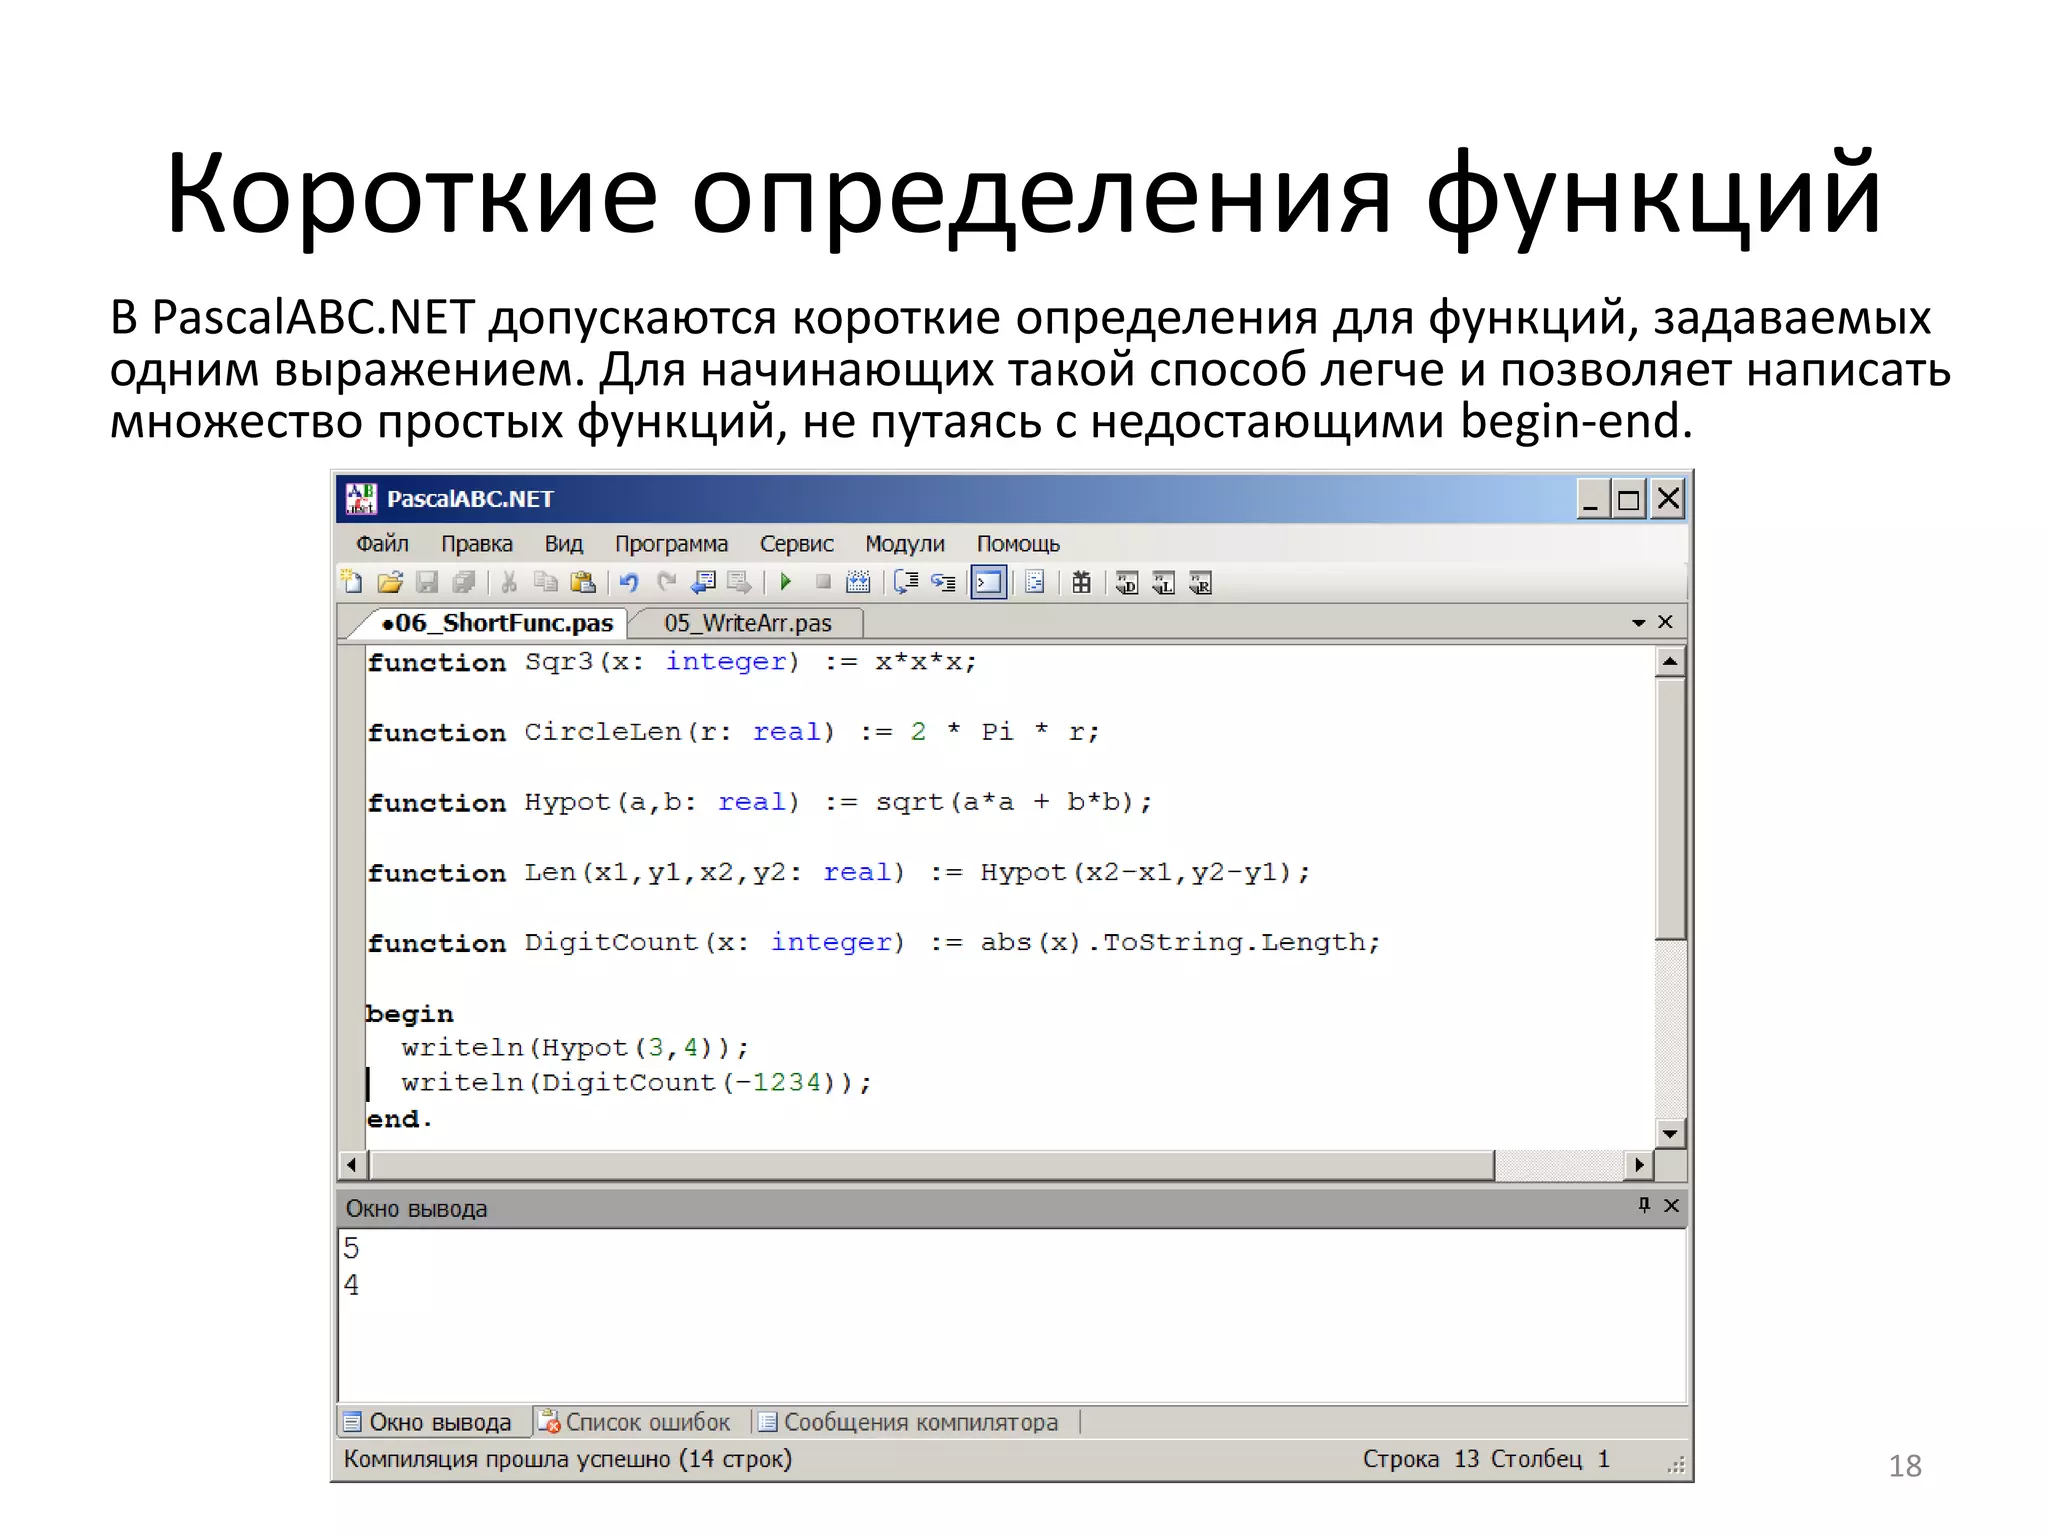Viewport: 2048px width, 1536px height.
Task: Open the Модули menu
Action: [x=905, y=544]
